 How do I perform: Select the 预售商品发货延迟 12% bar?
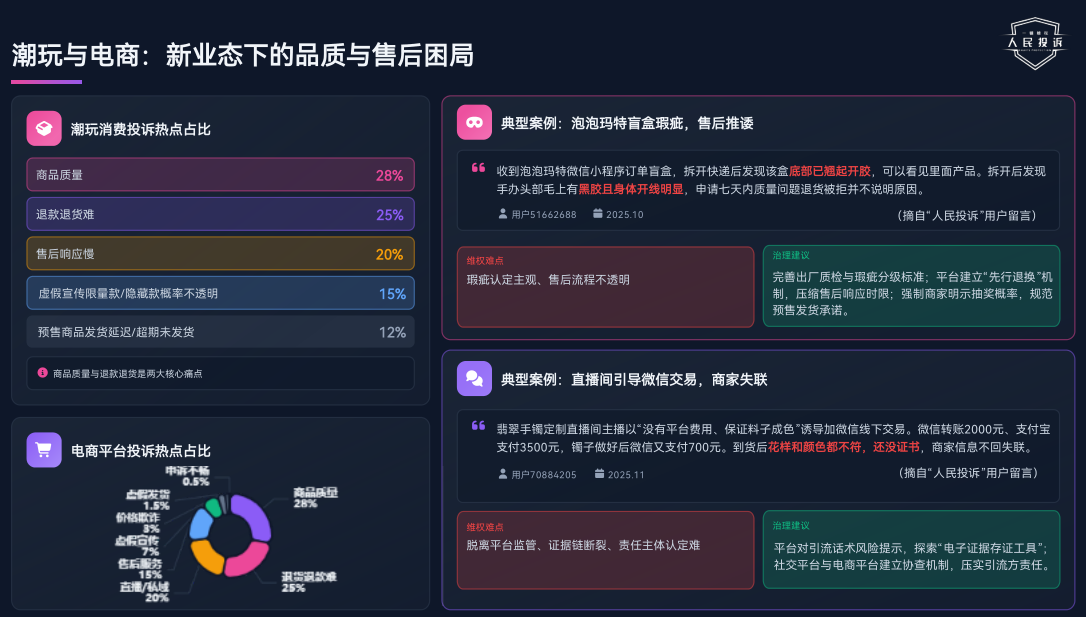tap(220, 332)
